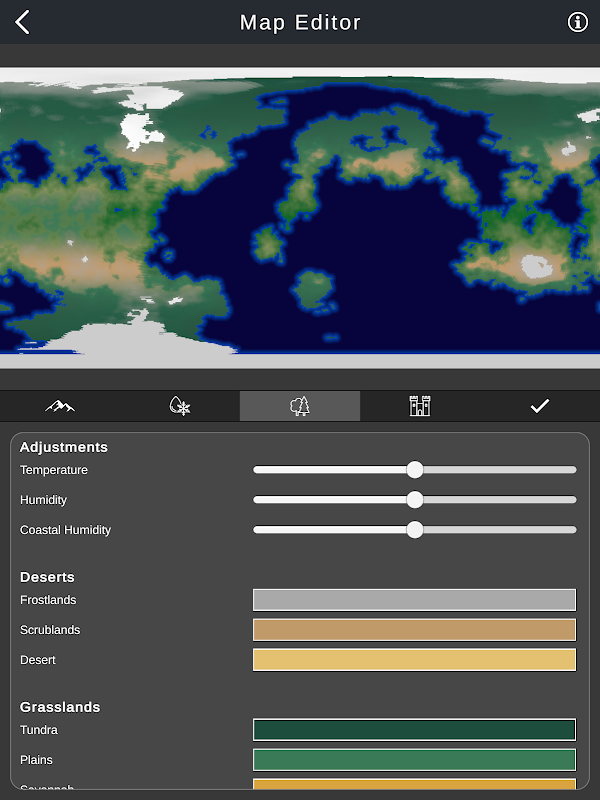Confirm map with the checkmark icon
Screen dimensions: 600x800
coord(540,406)
